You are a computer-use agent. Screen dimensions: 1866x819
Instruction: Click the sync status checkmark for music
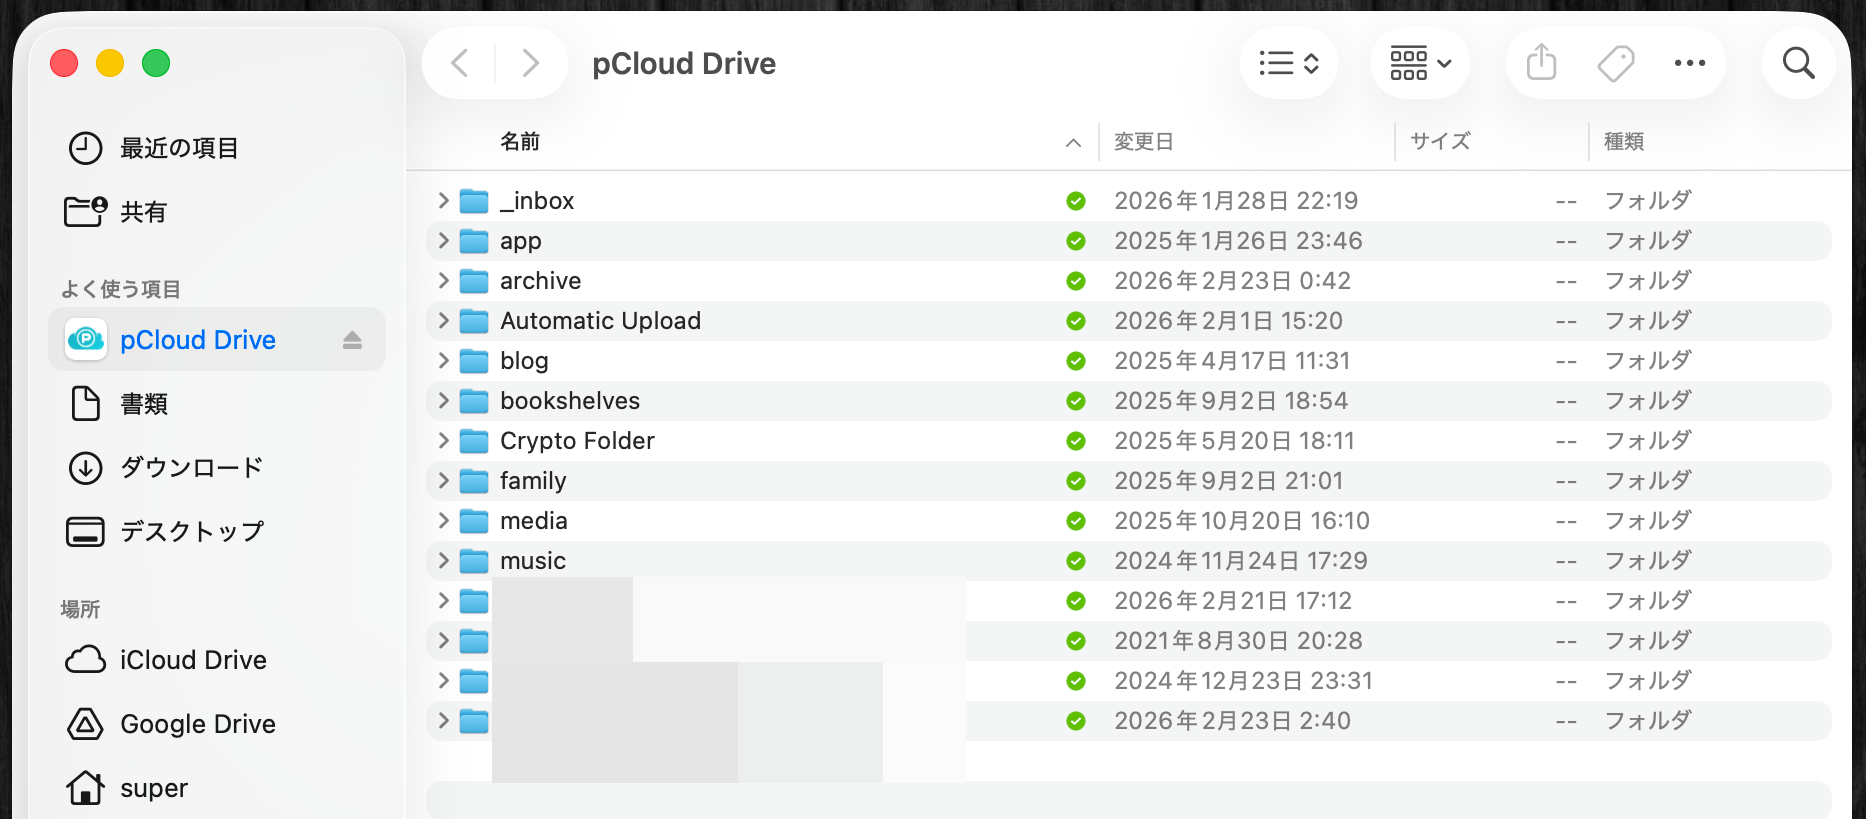point(1076,561)
